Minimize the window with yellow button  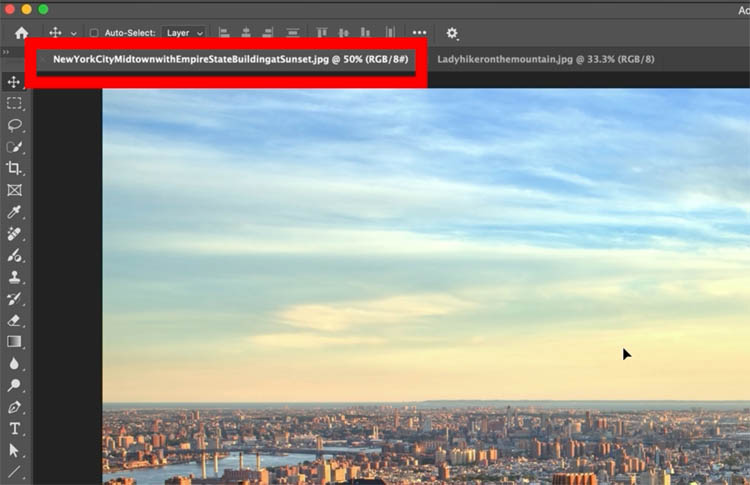26,9
